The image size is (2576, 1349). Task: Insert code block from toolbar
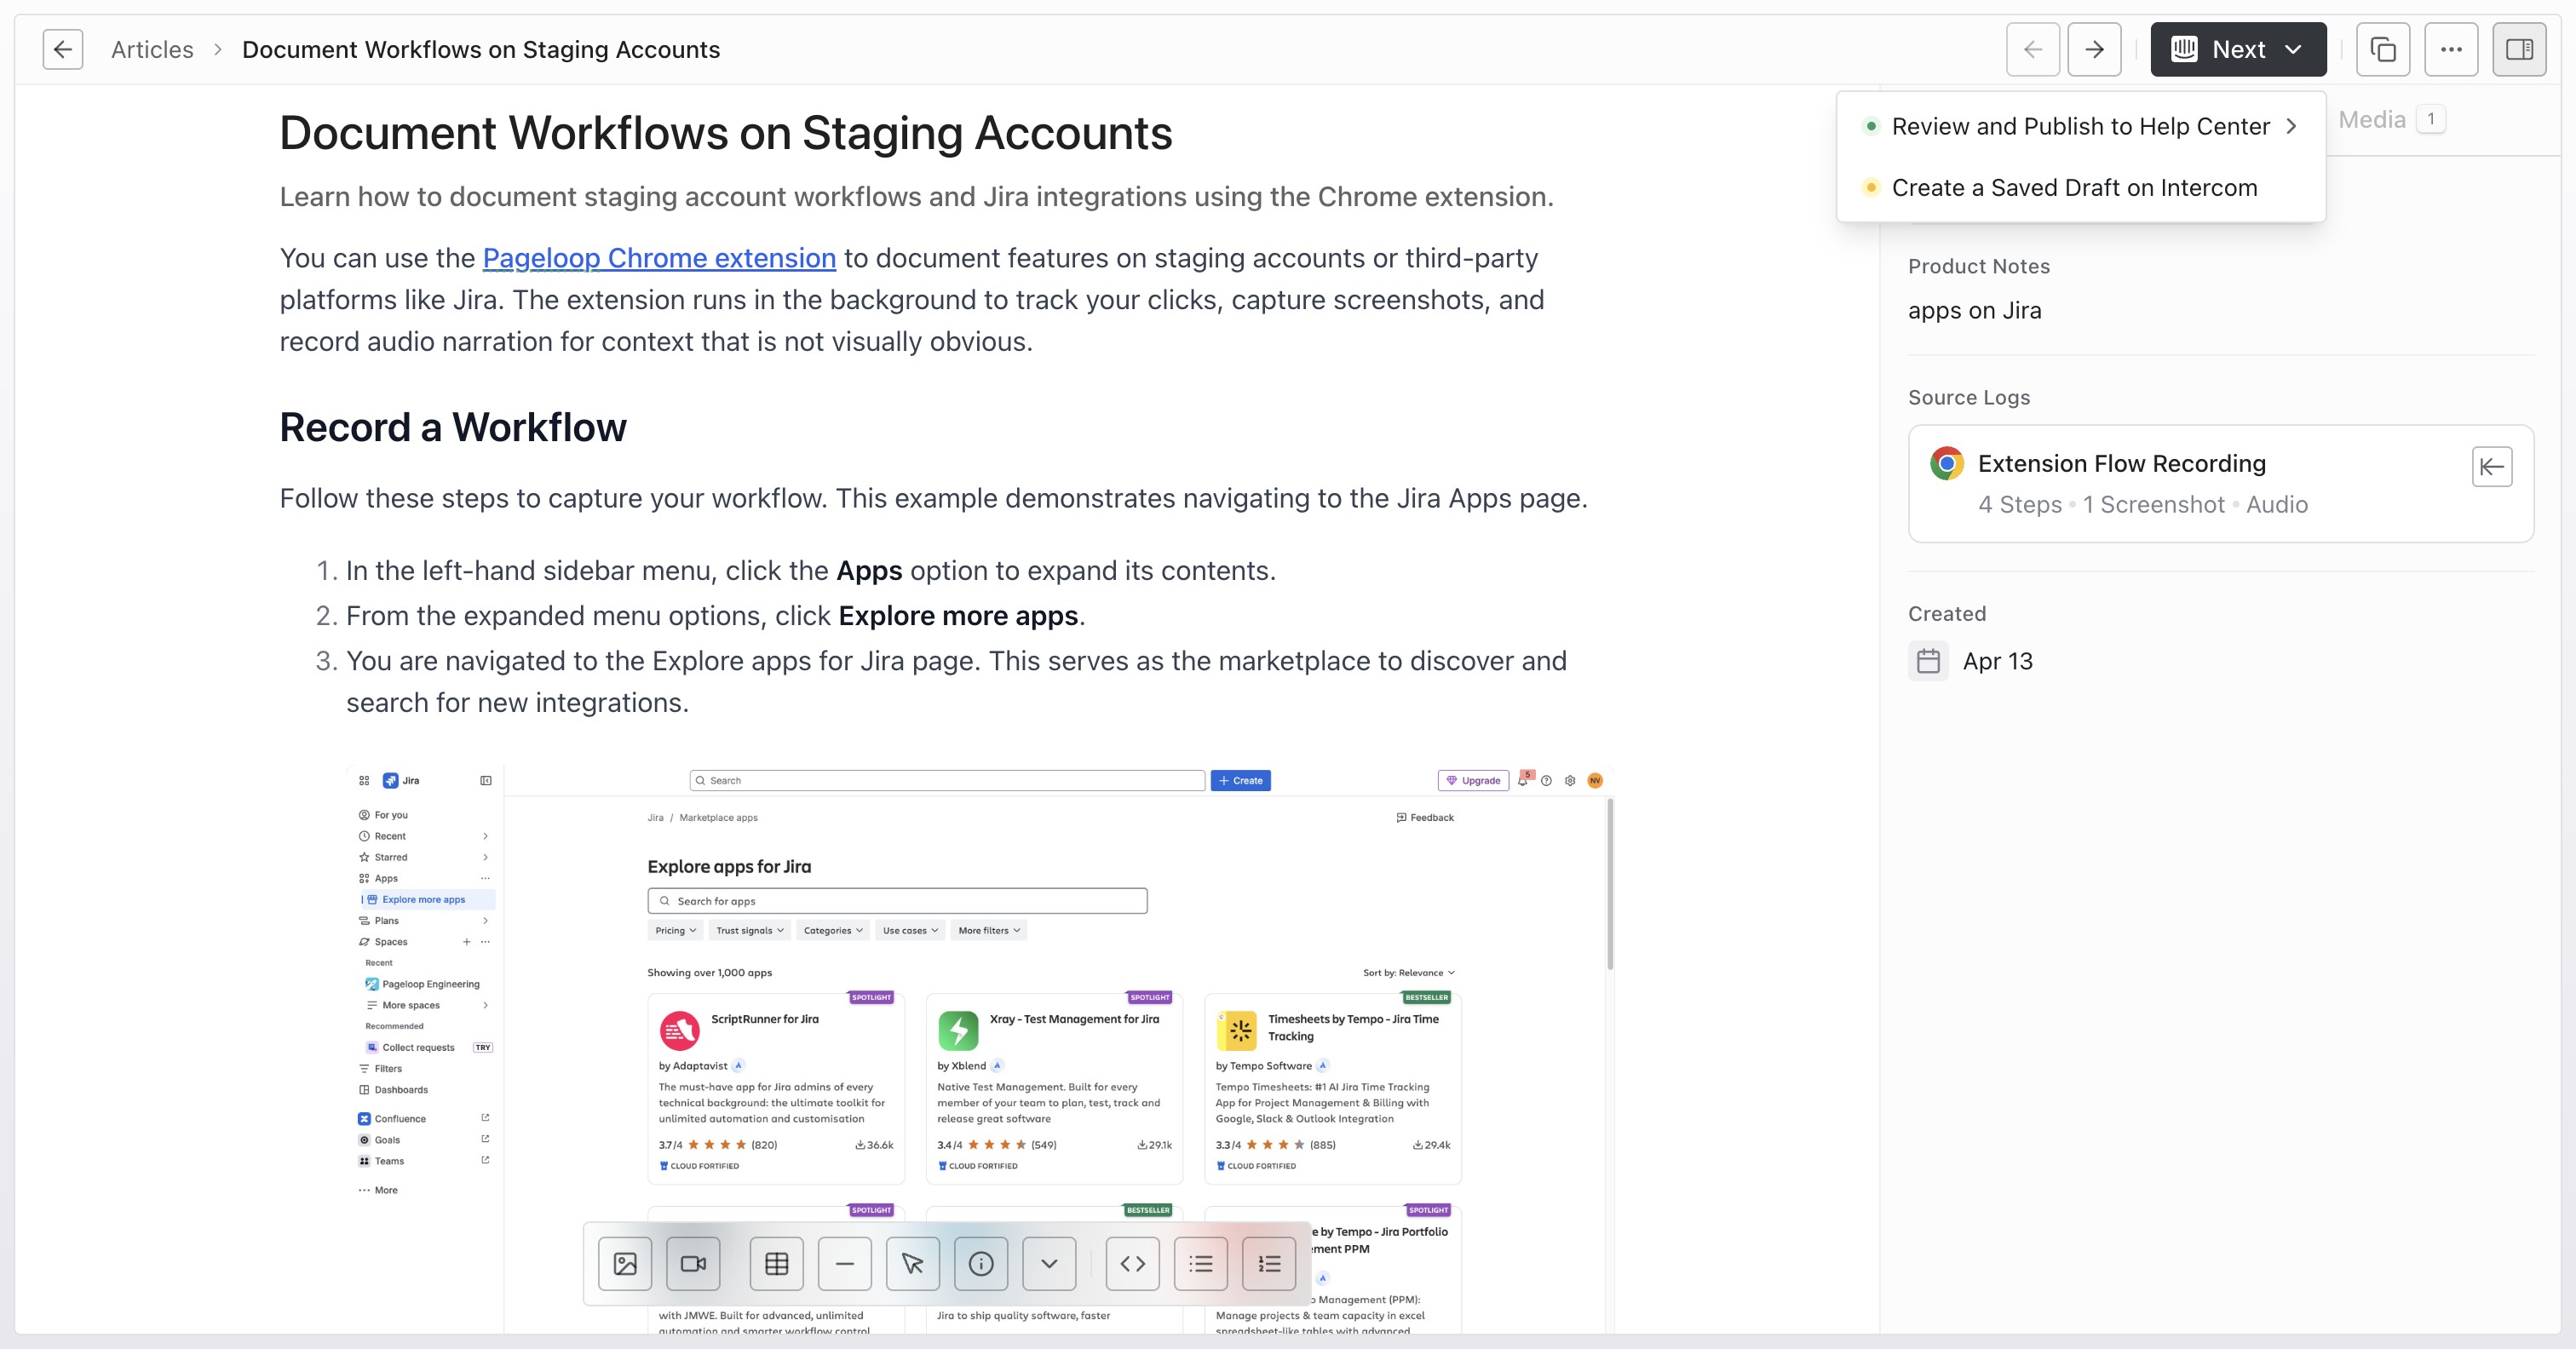click(1133, 1264)
